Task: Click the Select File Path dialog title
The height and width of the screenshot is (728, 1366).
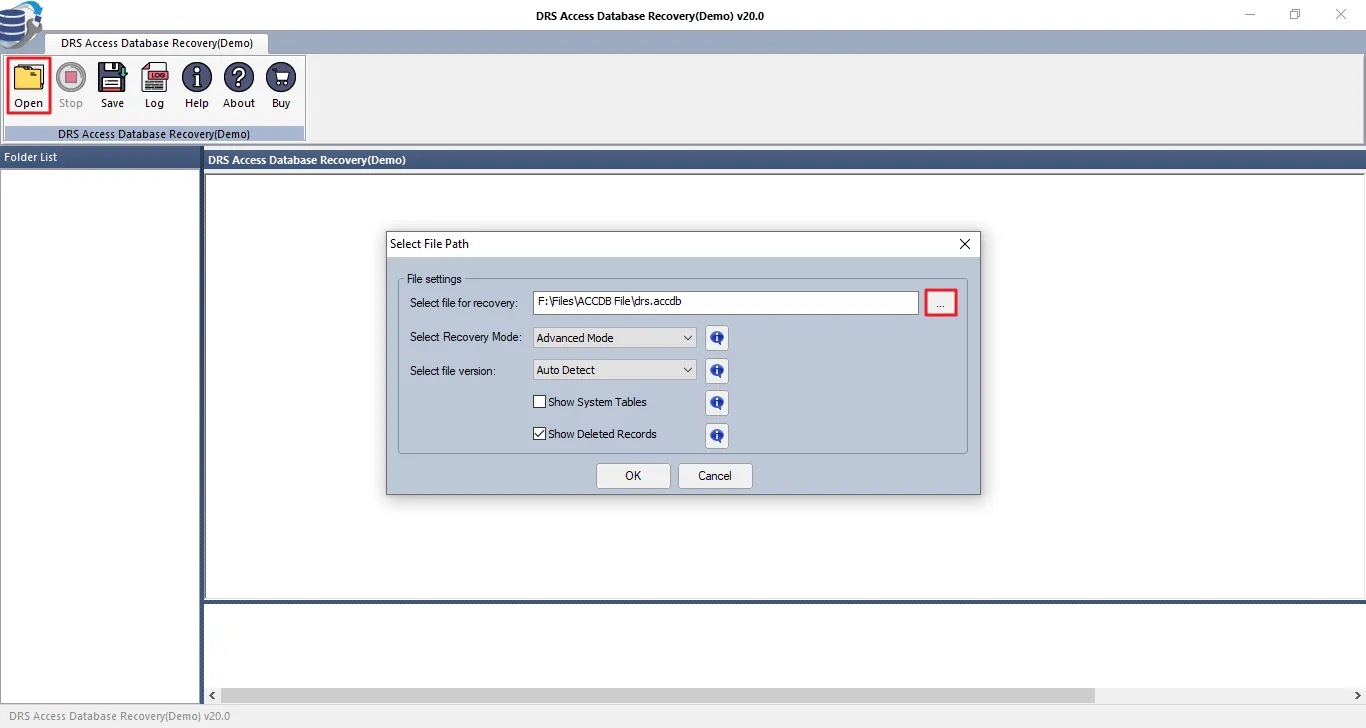Action: point(429,244)
